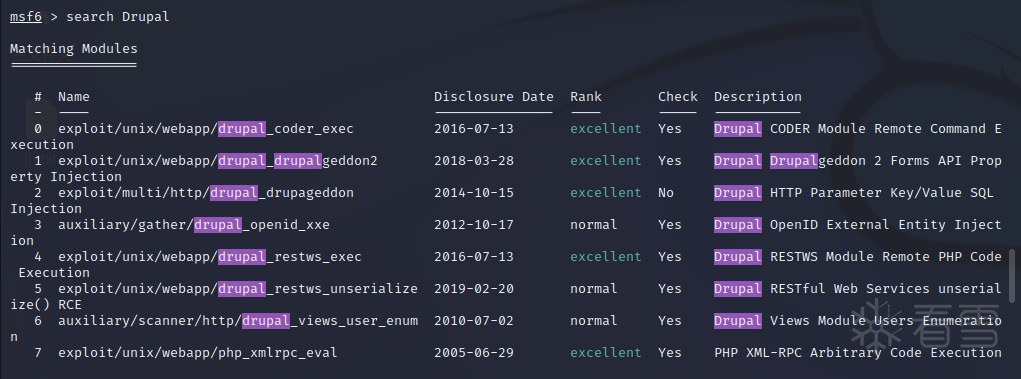Click 'normal' rank of drupal_openid_xxe row
The image size is (1021, 379).
594,225
